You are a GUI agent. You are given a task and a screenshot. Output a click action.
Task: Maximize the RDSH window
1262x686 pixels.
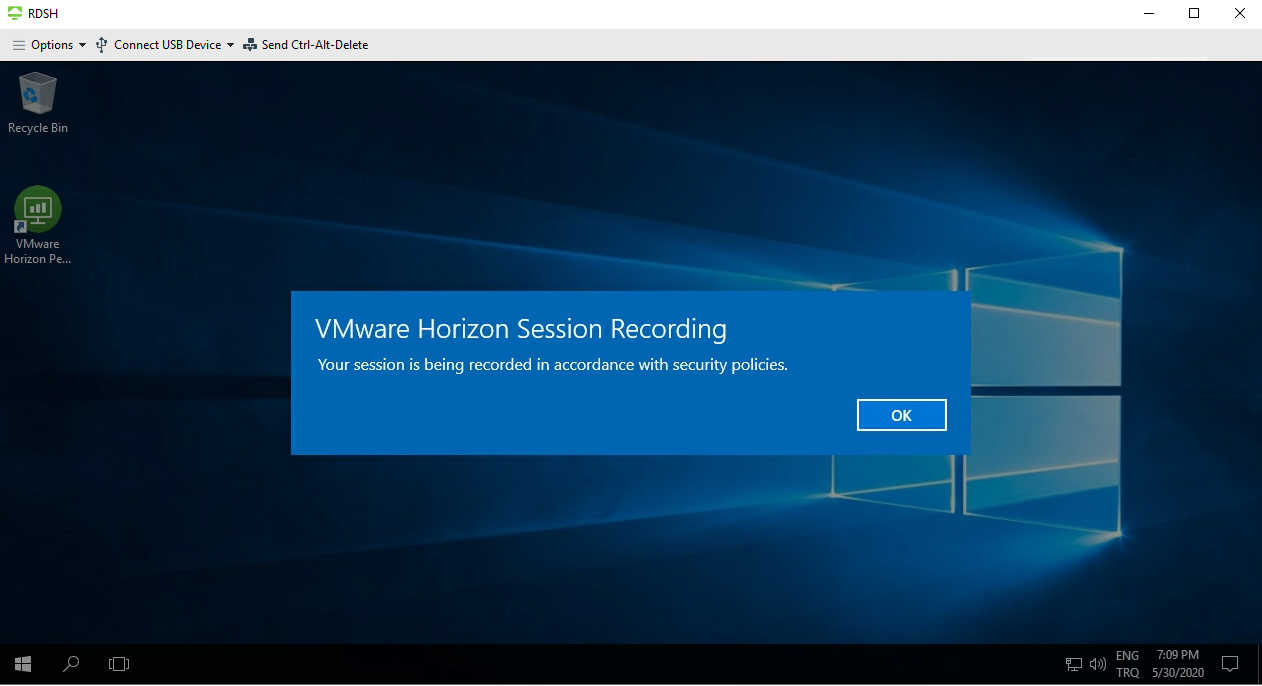1194,14
